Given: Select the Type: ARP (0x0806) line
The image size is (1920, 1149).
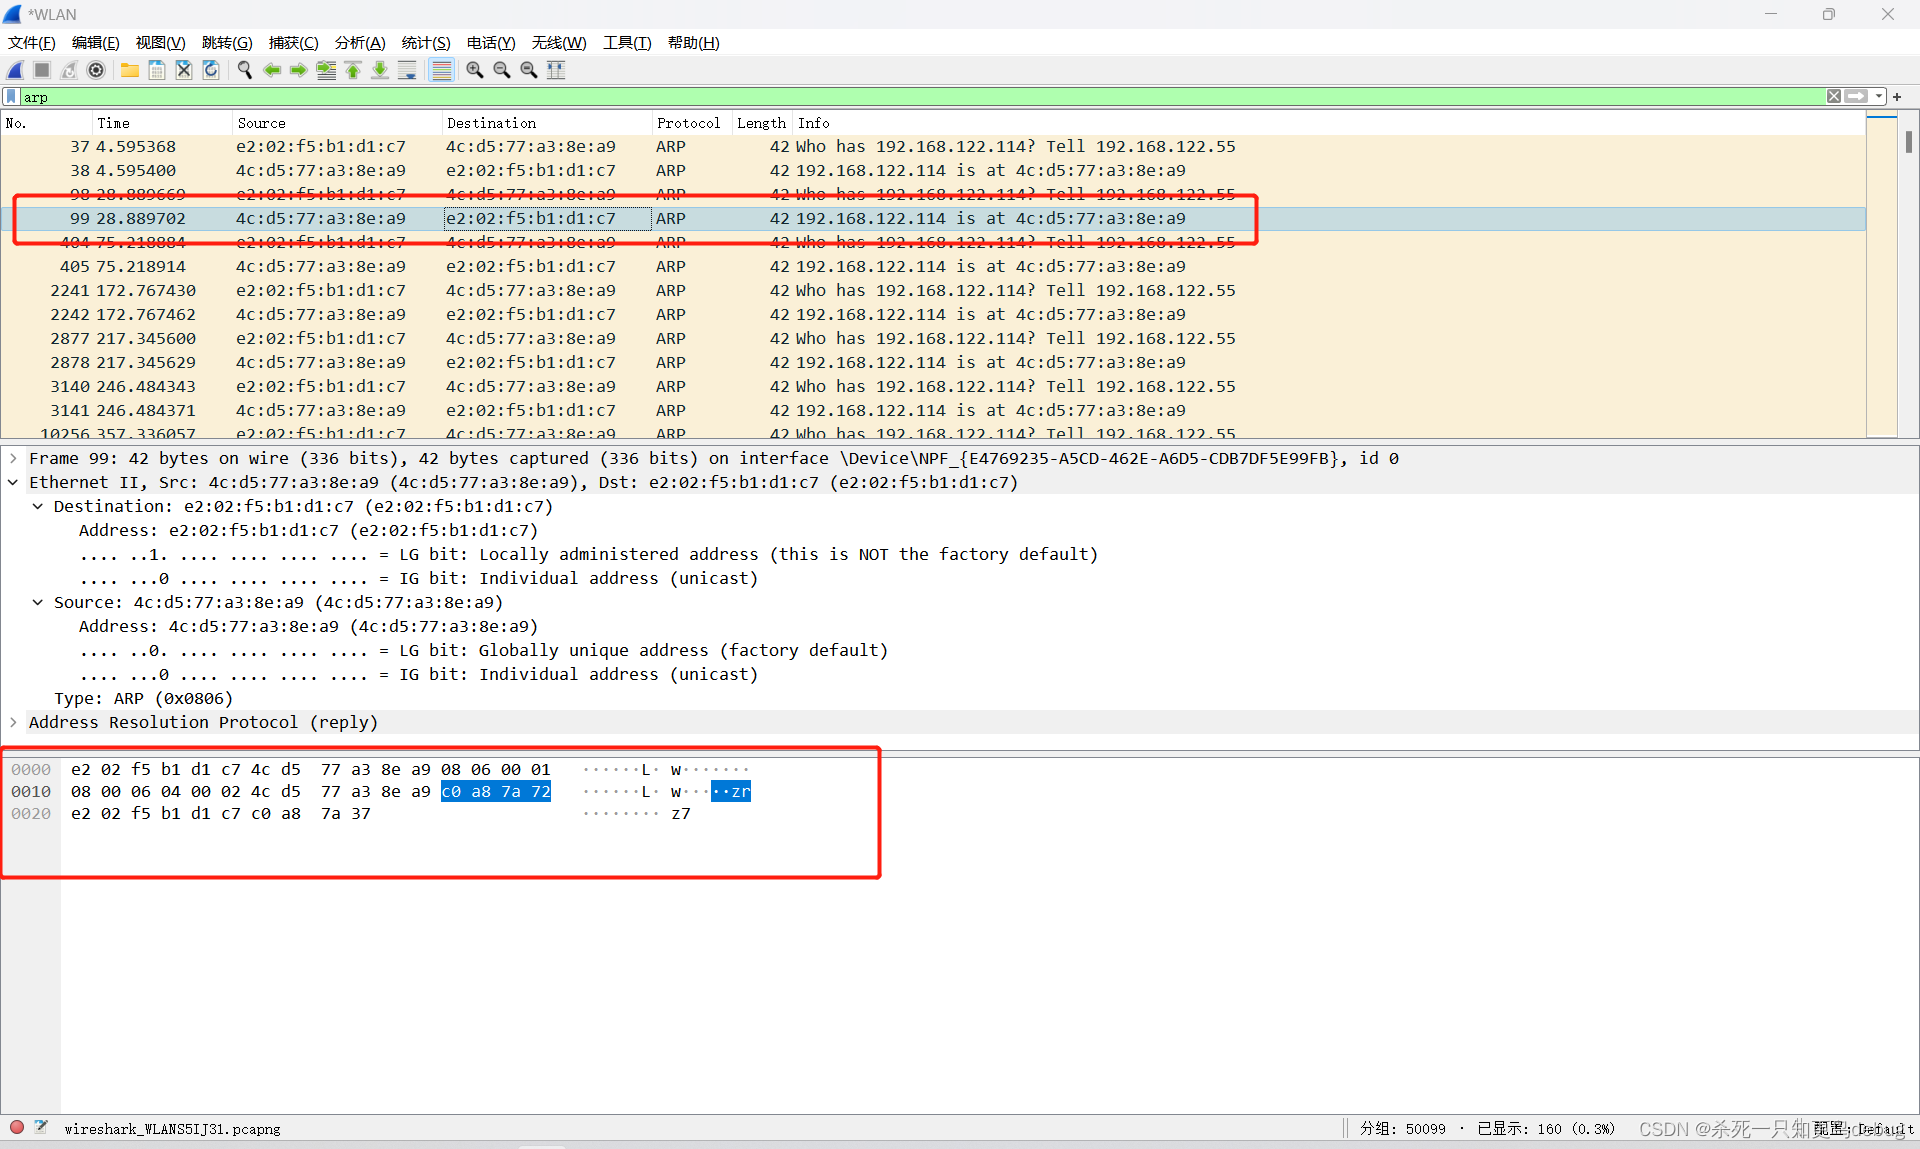Looking at the screenshot, I should coord(143,698).
